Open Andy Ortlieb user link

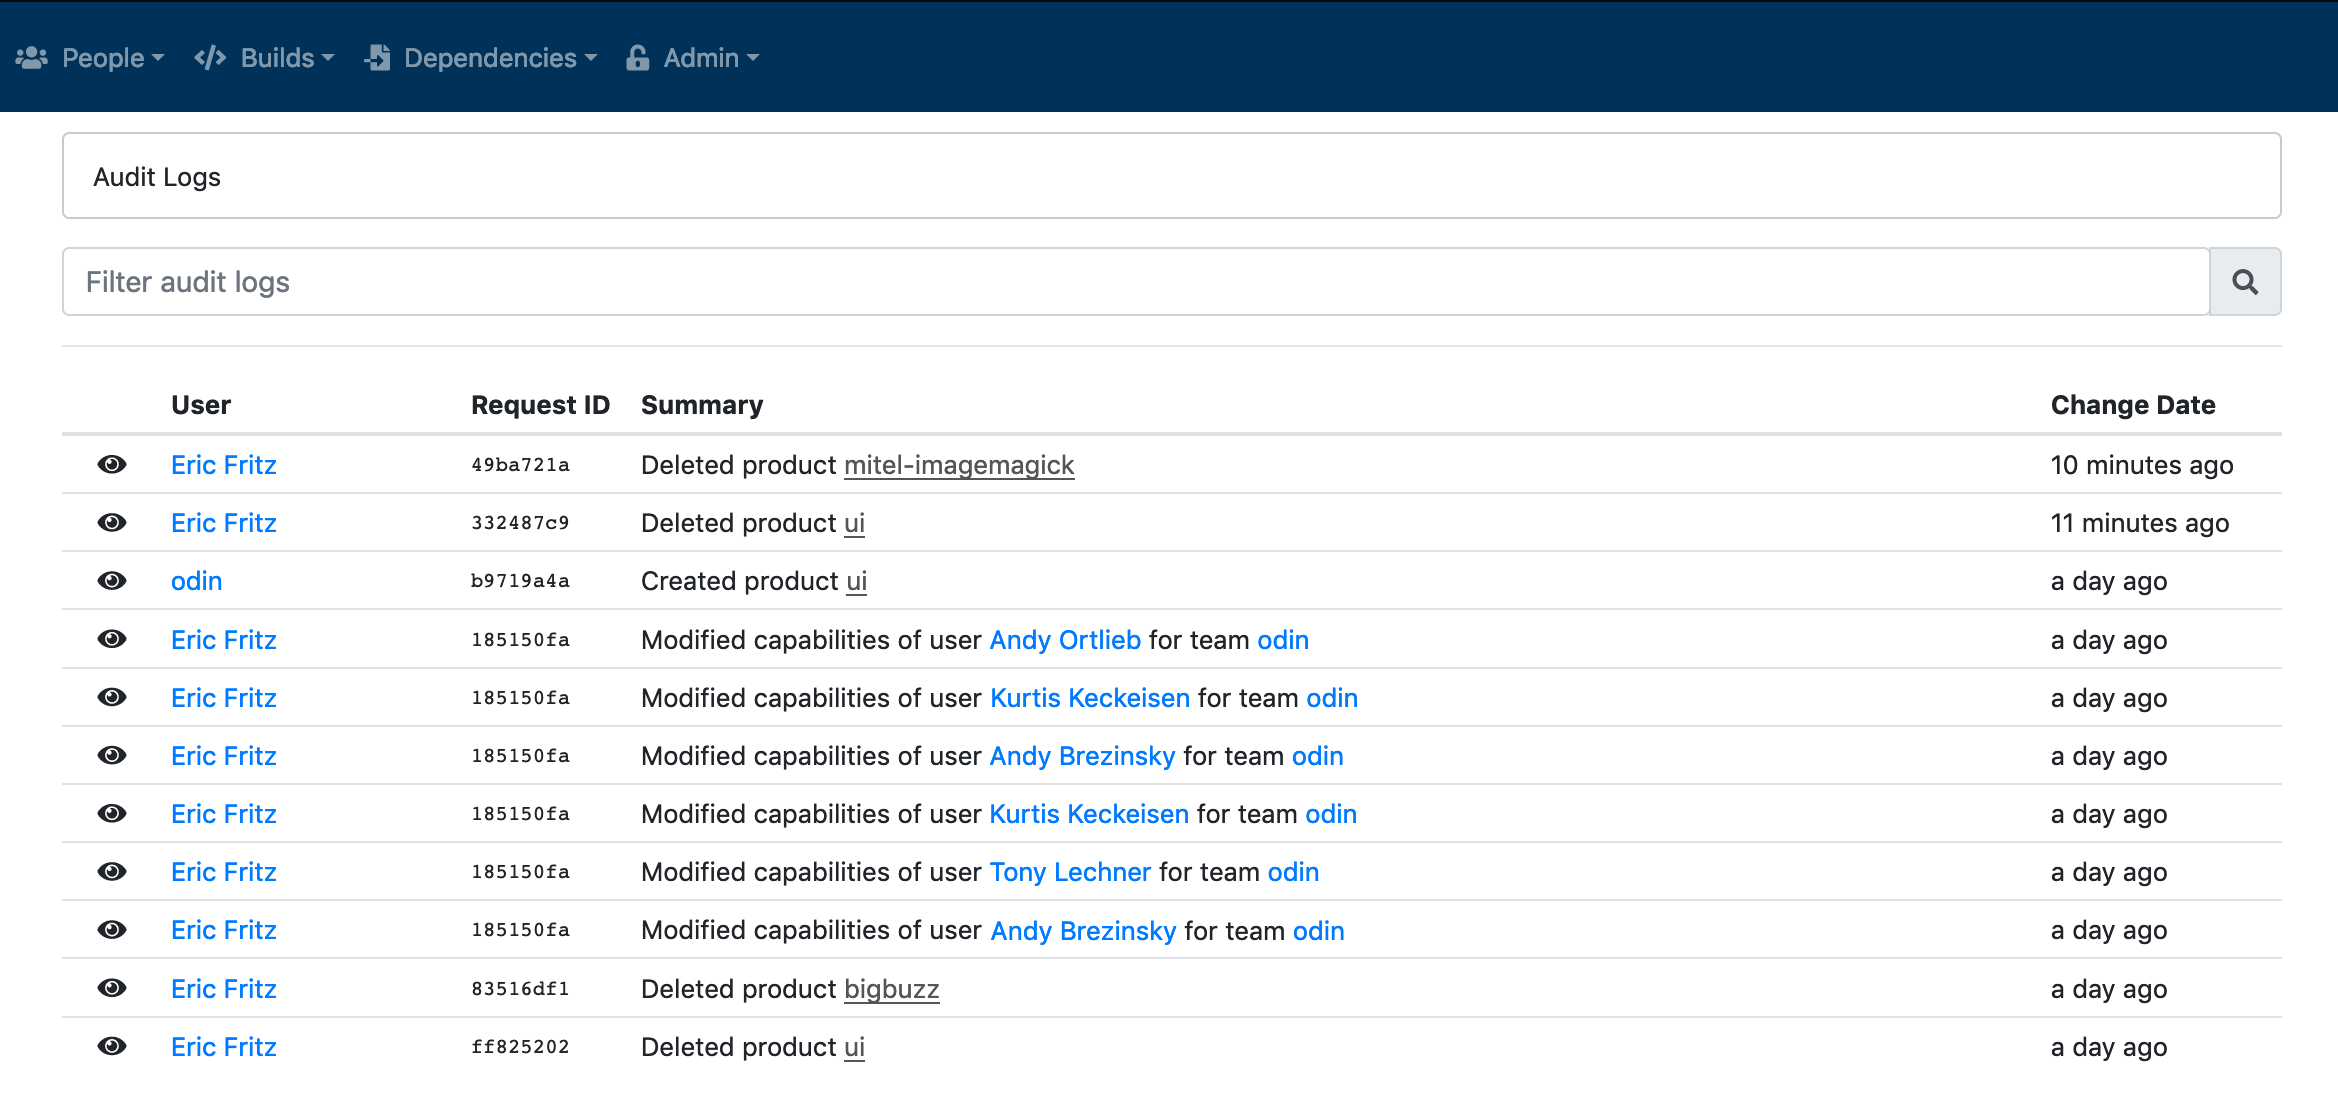point(1065,640)
